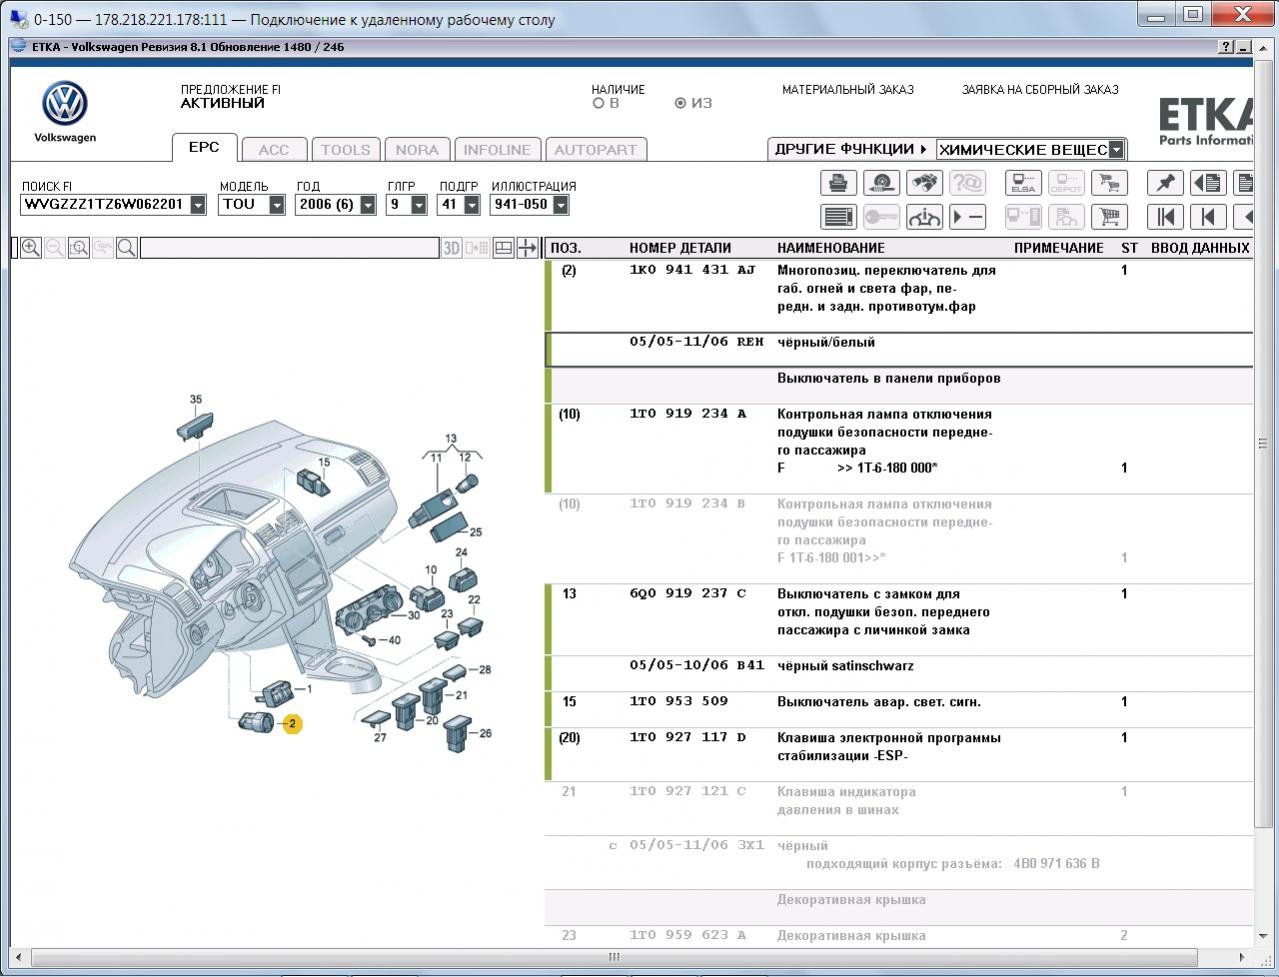Screen dimensions: 1279x977
Task: Expand the МОДЕЛЬ dropdown showing TOU
Action: pyautogui.click(x=277, y=205)
